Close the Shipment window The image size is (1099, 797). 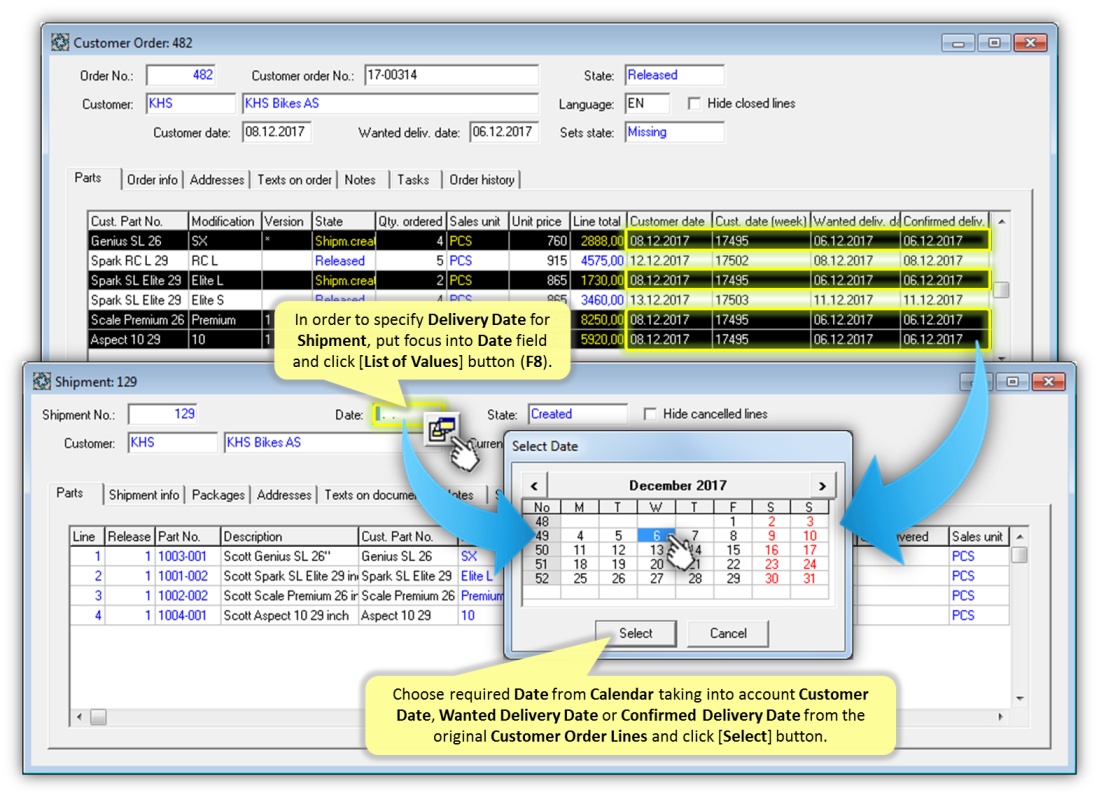(1049, 381)
